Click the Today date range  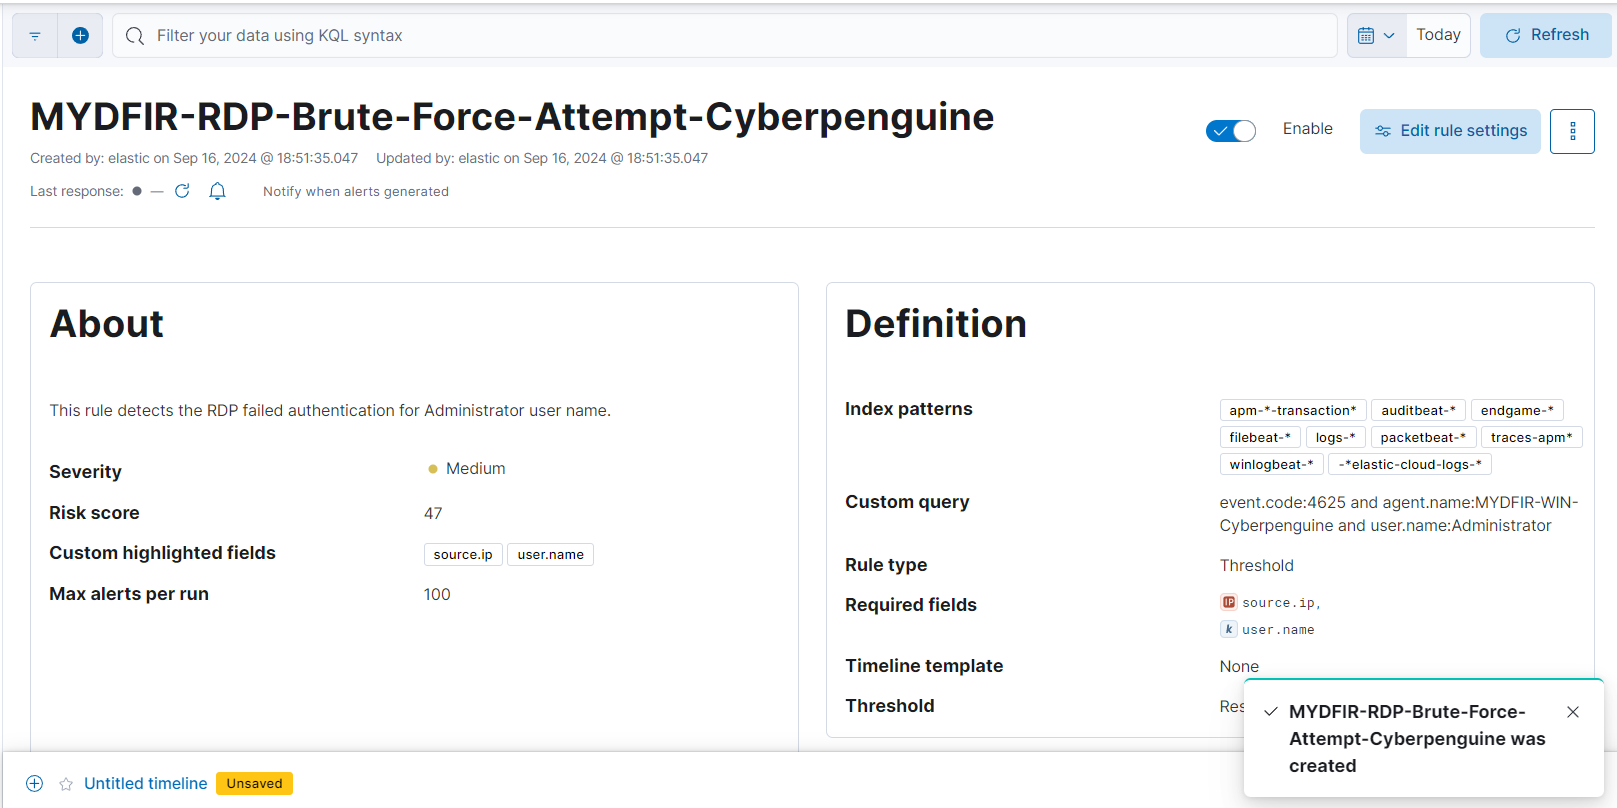coord(1438,35)
